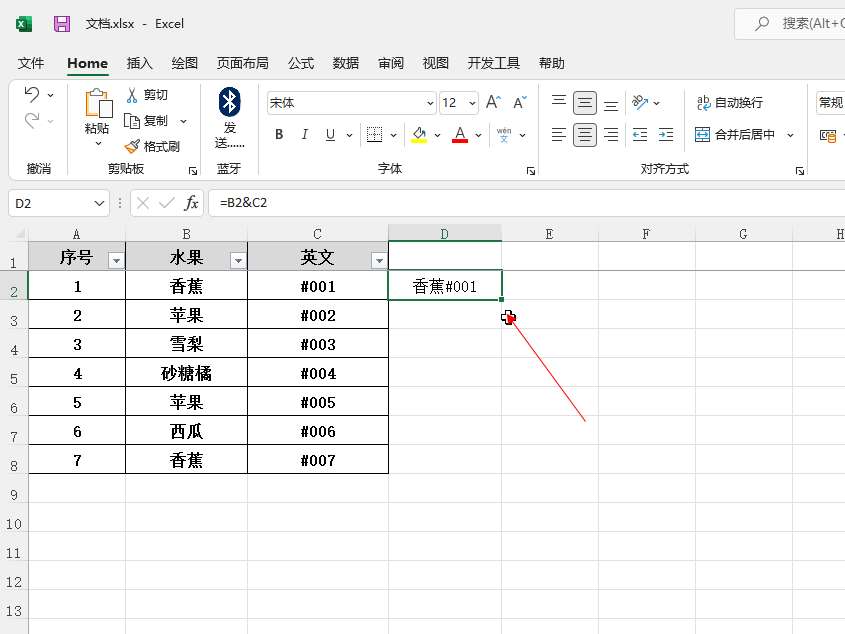845x634 pixels.
Task: Select the Format Painter (格式刷) tool
Action: click(x=153, y=146)
